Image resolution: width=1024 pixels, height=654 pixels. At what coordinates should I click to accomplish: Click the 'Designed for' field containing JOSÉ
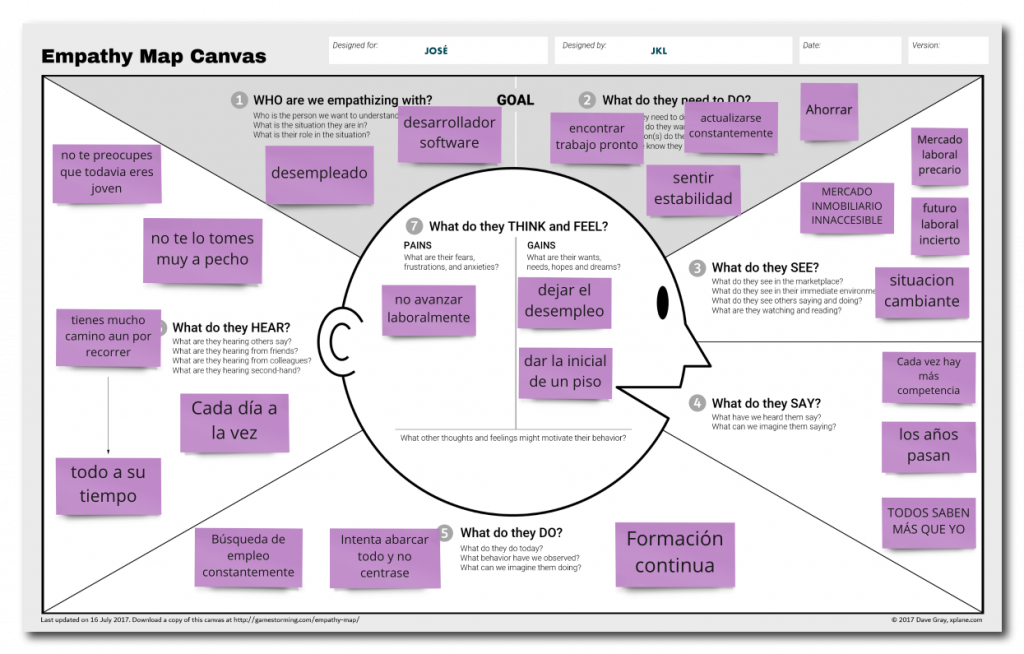tap(438, 50)
